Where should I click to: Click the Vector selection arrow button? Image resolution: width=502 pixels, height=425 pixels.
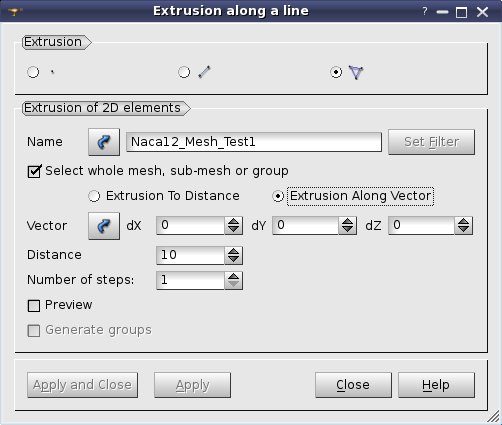point(104,226)
